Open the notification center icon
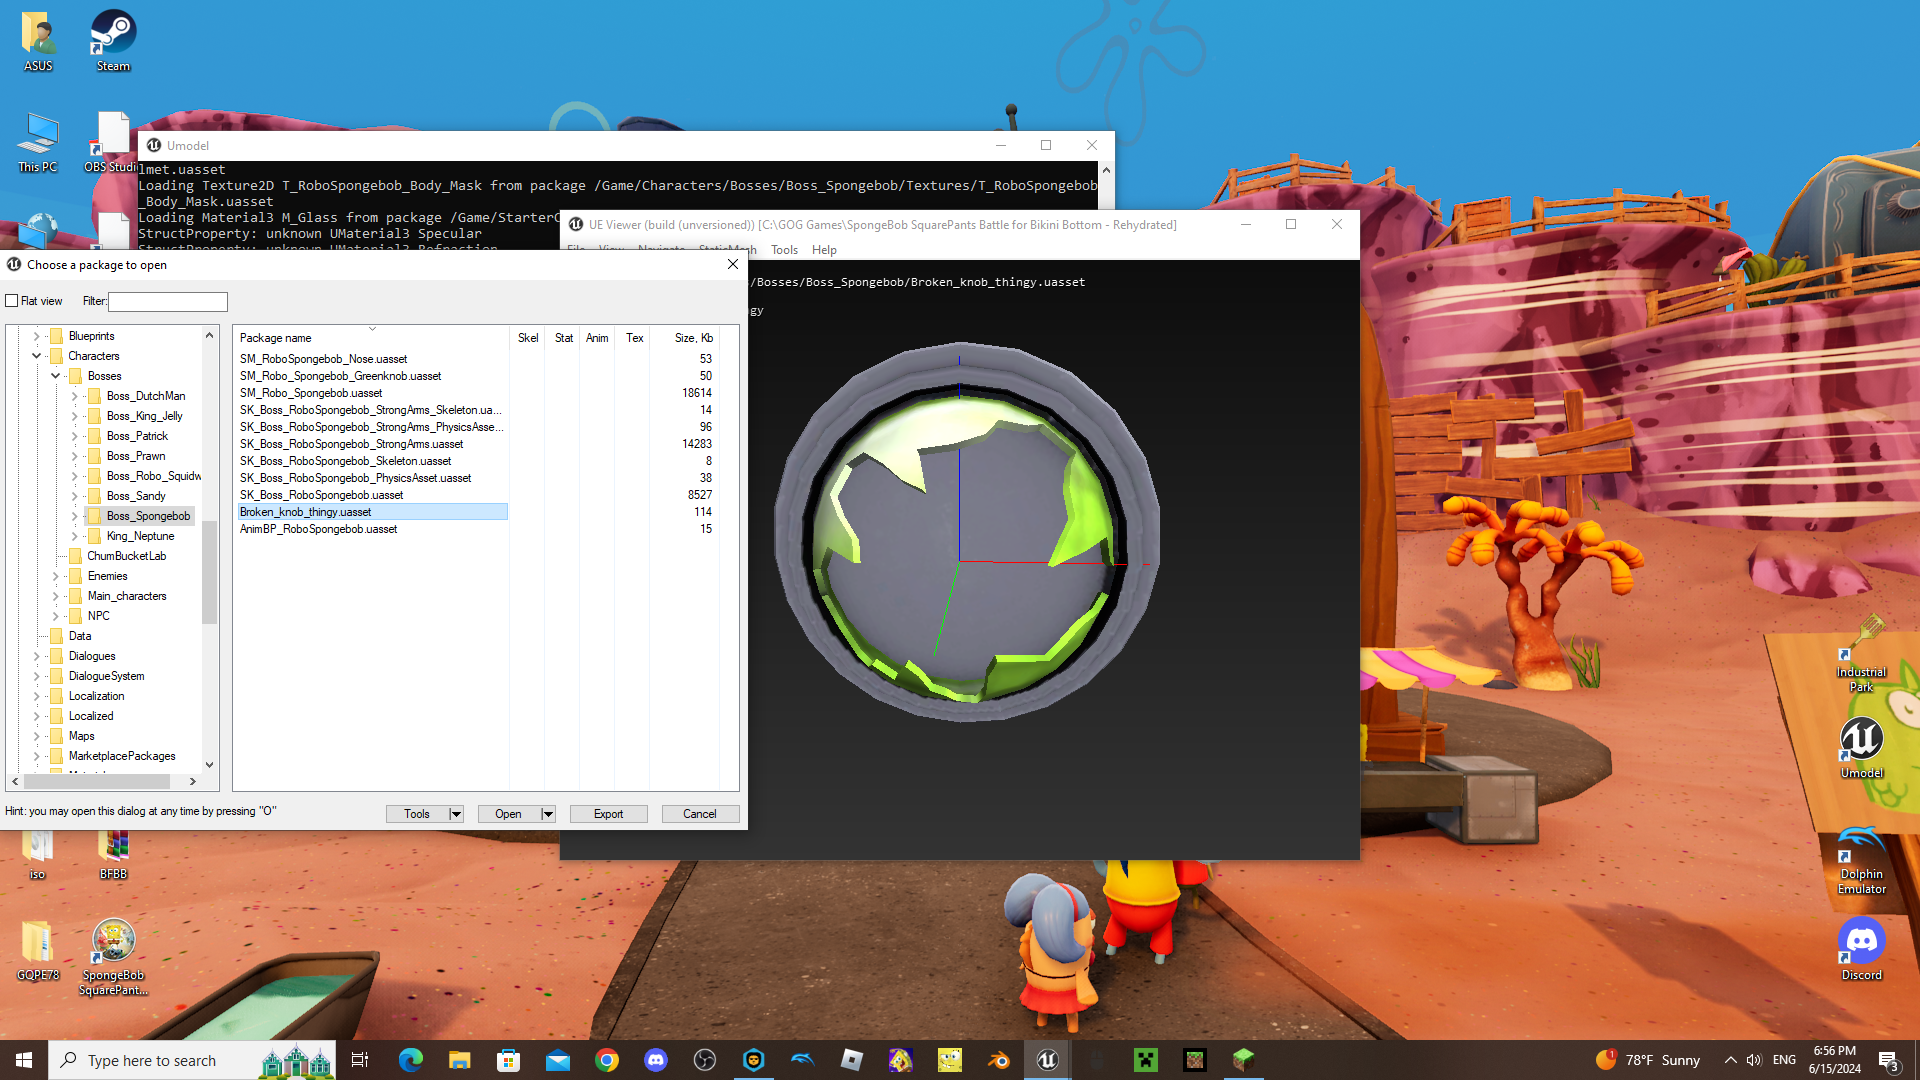 (x=1888, y=1060)
